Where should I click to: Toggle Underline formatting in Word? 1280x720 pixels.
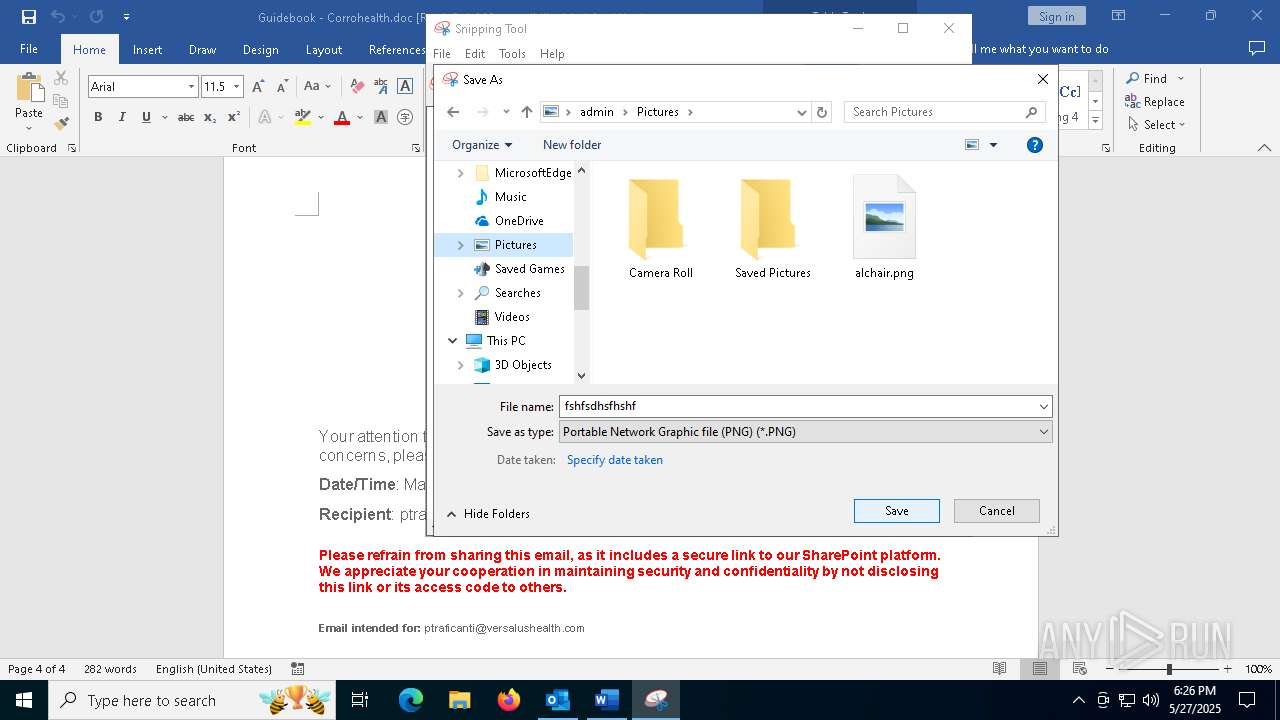click(146, 117)
